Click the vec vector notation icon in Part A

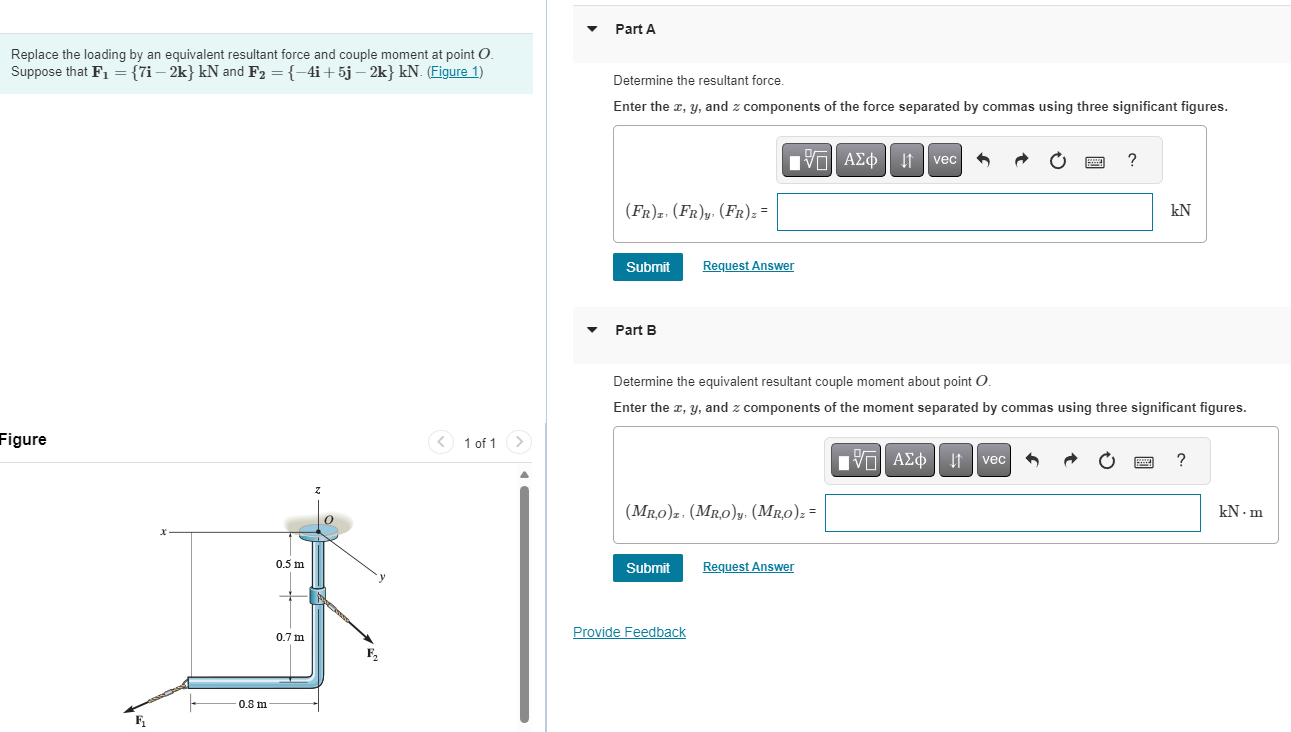pos(944,160)
